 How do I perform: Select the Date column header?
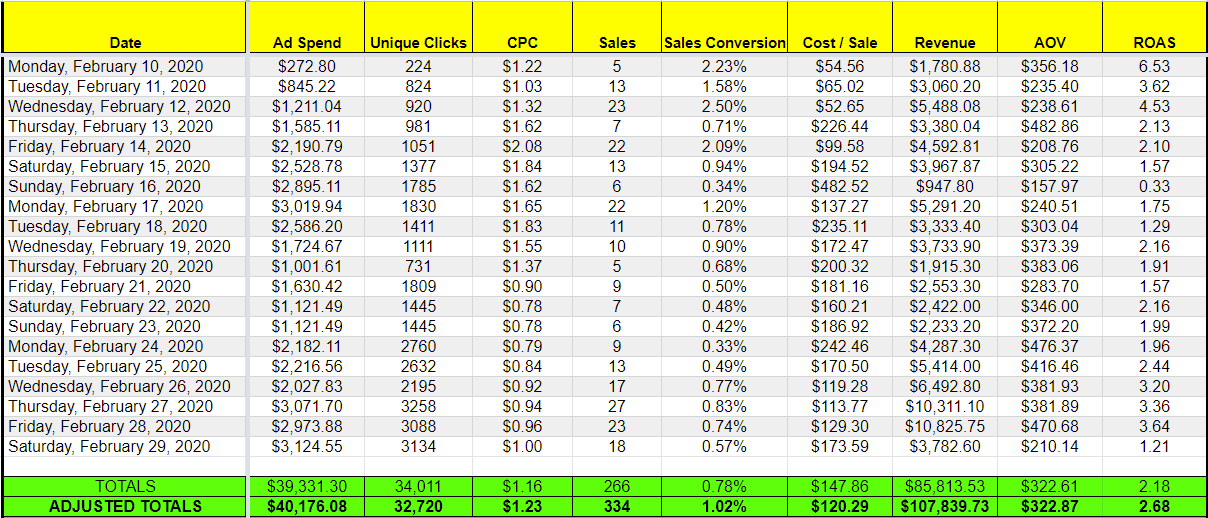(125, 28)
